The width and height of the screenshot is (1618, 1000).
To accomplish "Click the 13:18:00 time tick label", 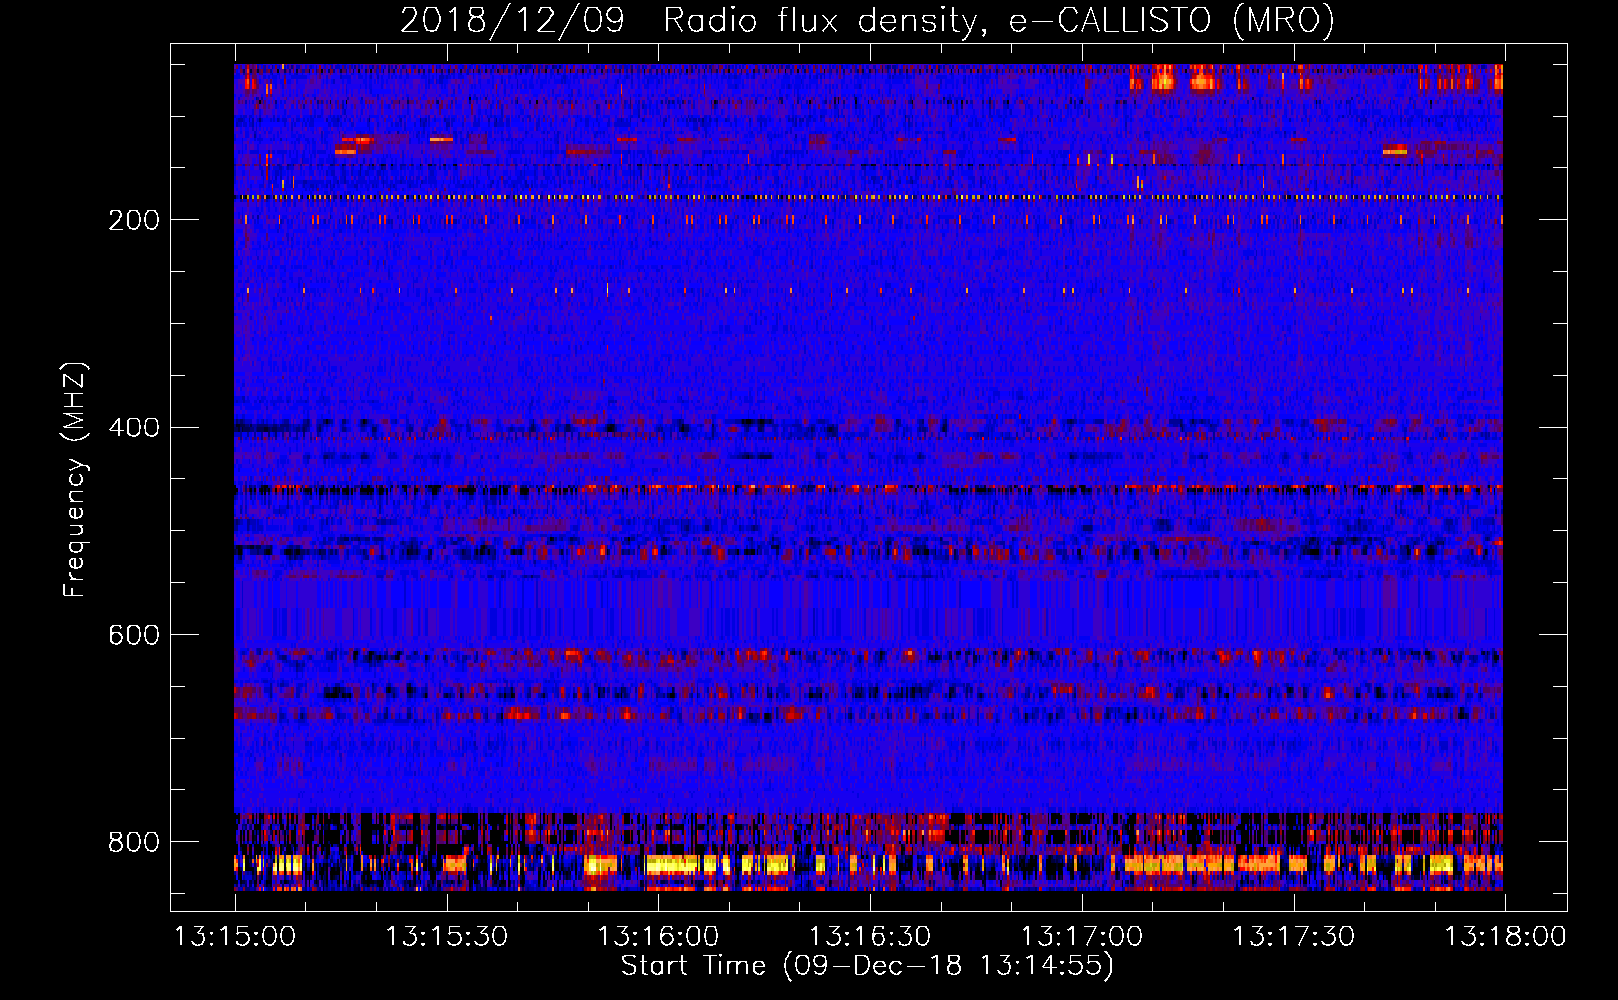I will pos(1505,936).
